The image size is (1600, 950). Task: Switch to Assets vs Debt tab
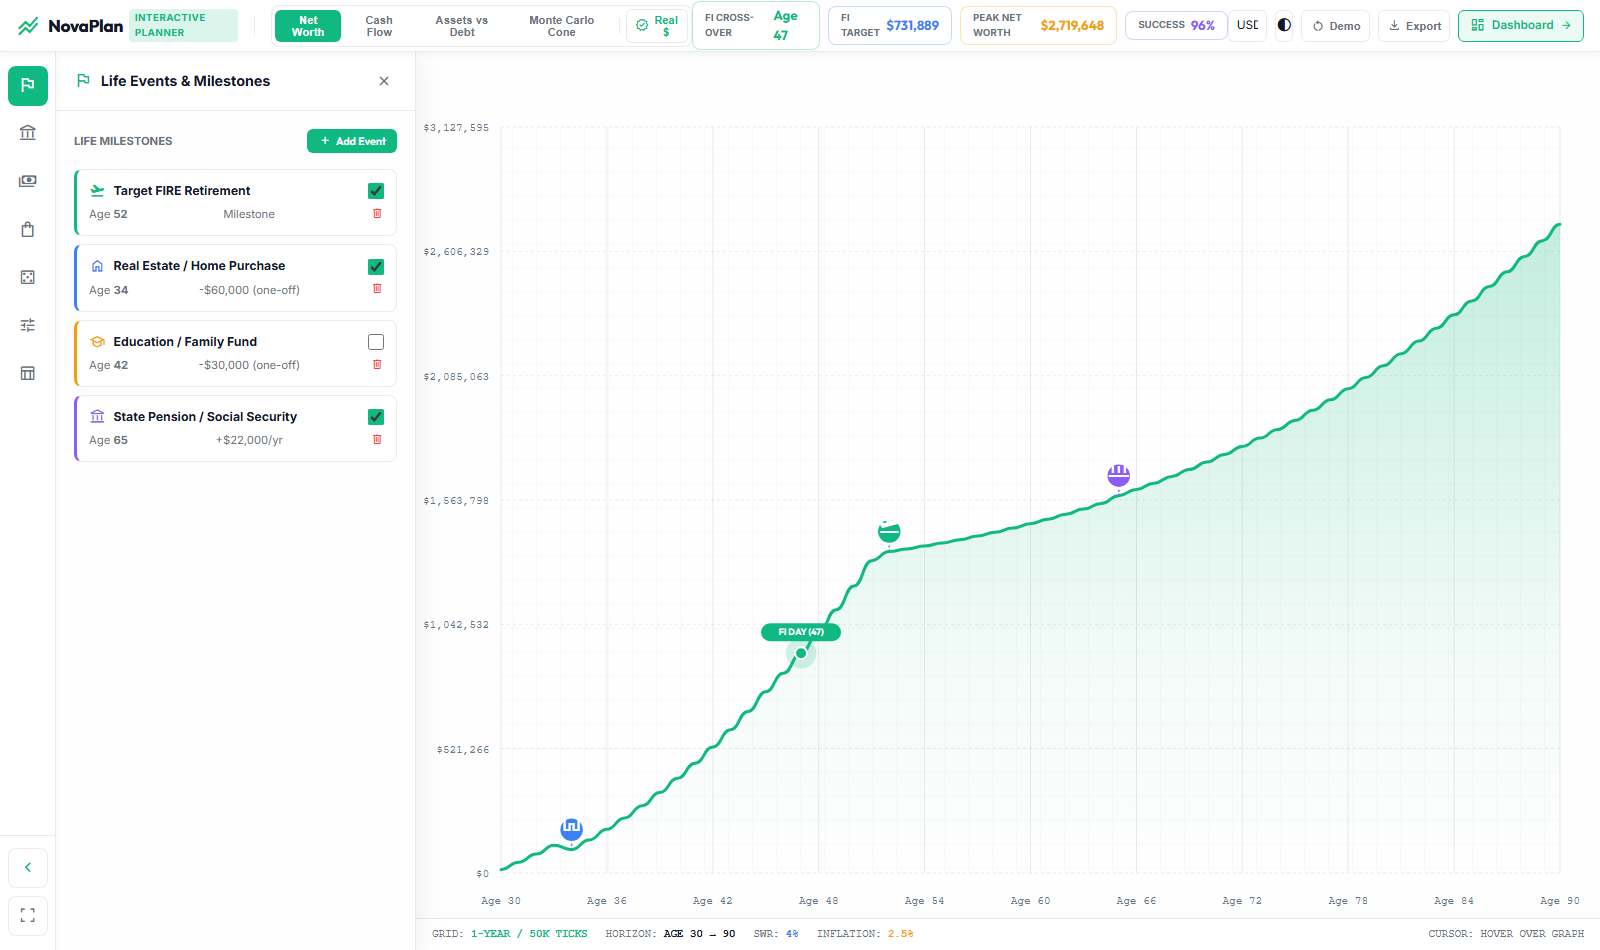pyautogui.click(x=462, y=26)
